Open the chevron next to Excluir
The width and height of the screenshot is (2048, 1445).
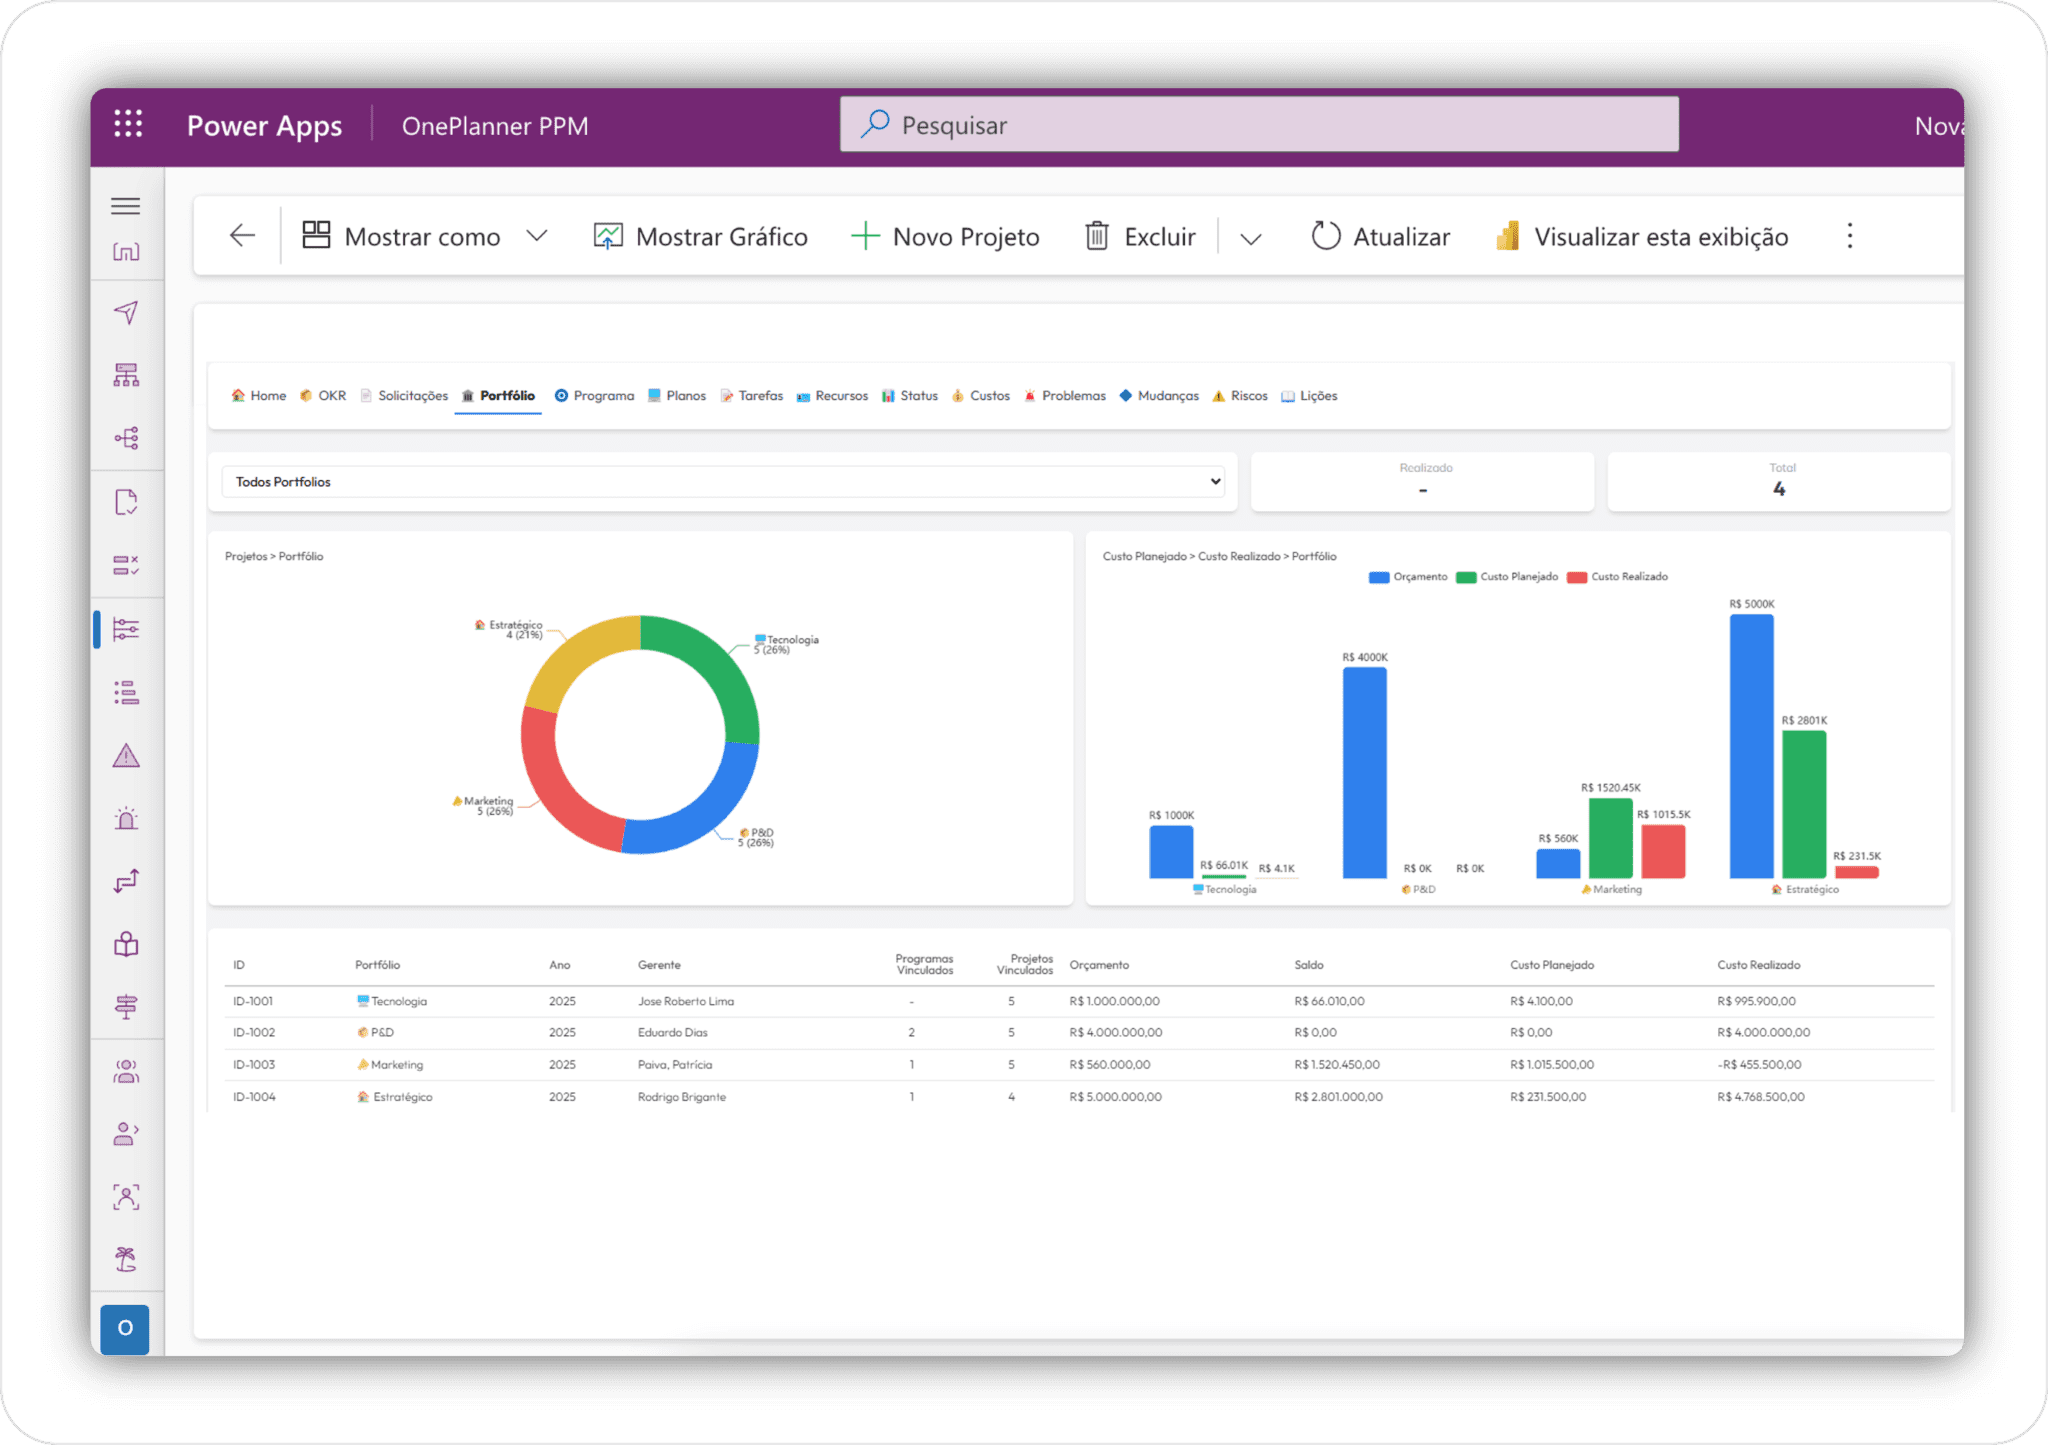pos(1249,238)
